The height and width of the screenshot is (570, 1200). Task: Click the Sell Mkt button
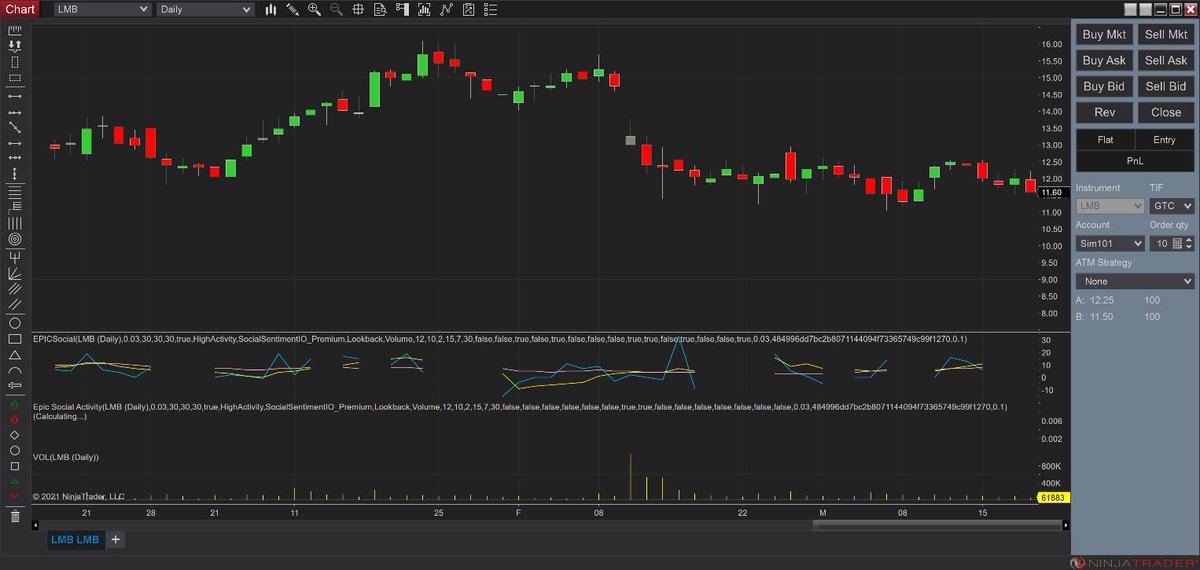[x=1166, y=34]
